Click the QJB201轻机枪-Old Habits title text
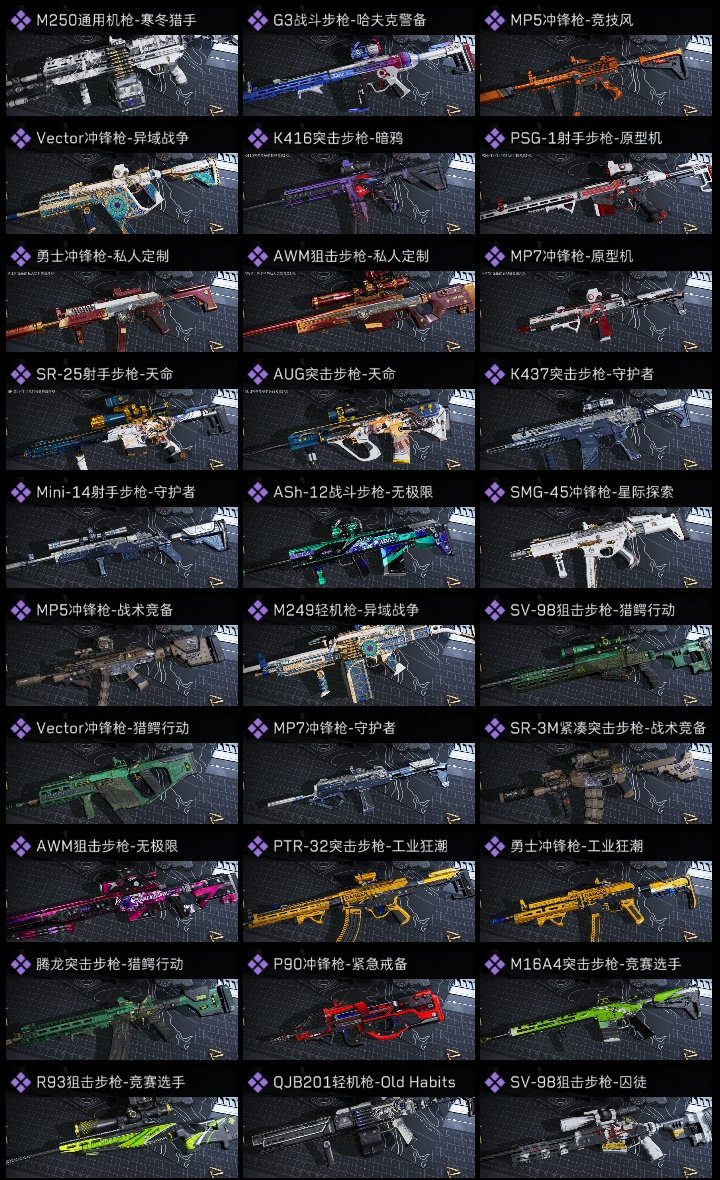The width and height of the screenshot is (720, 1180). point(364,1082)
